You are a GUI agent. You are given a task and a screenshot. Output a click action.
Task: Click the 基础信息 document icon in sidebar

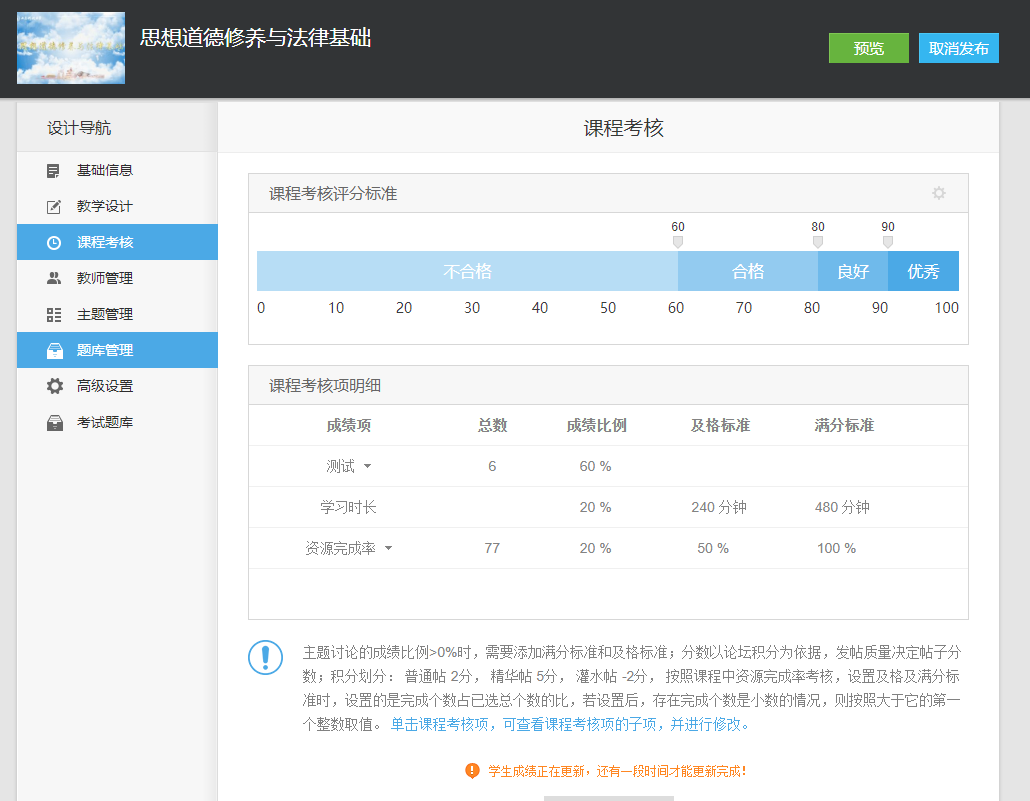pyautogui.click(x=54, y=171)
